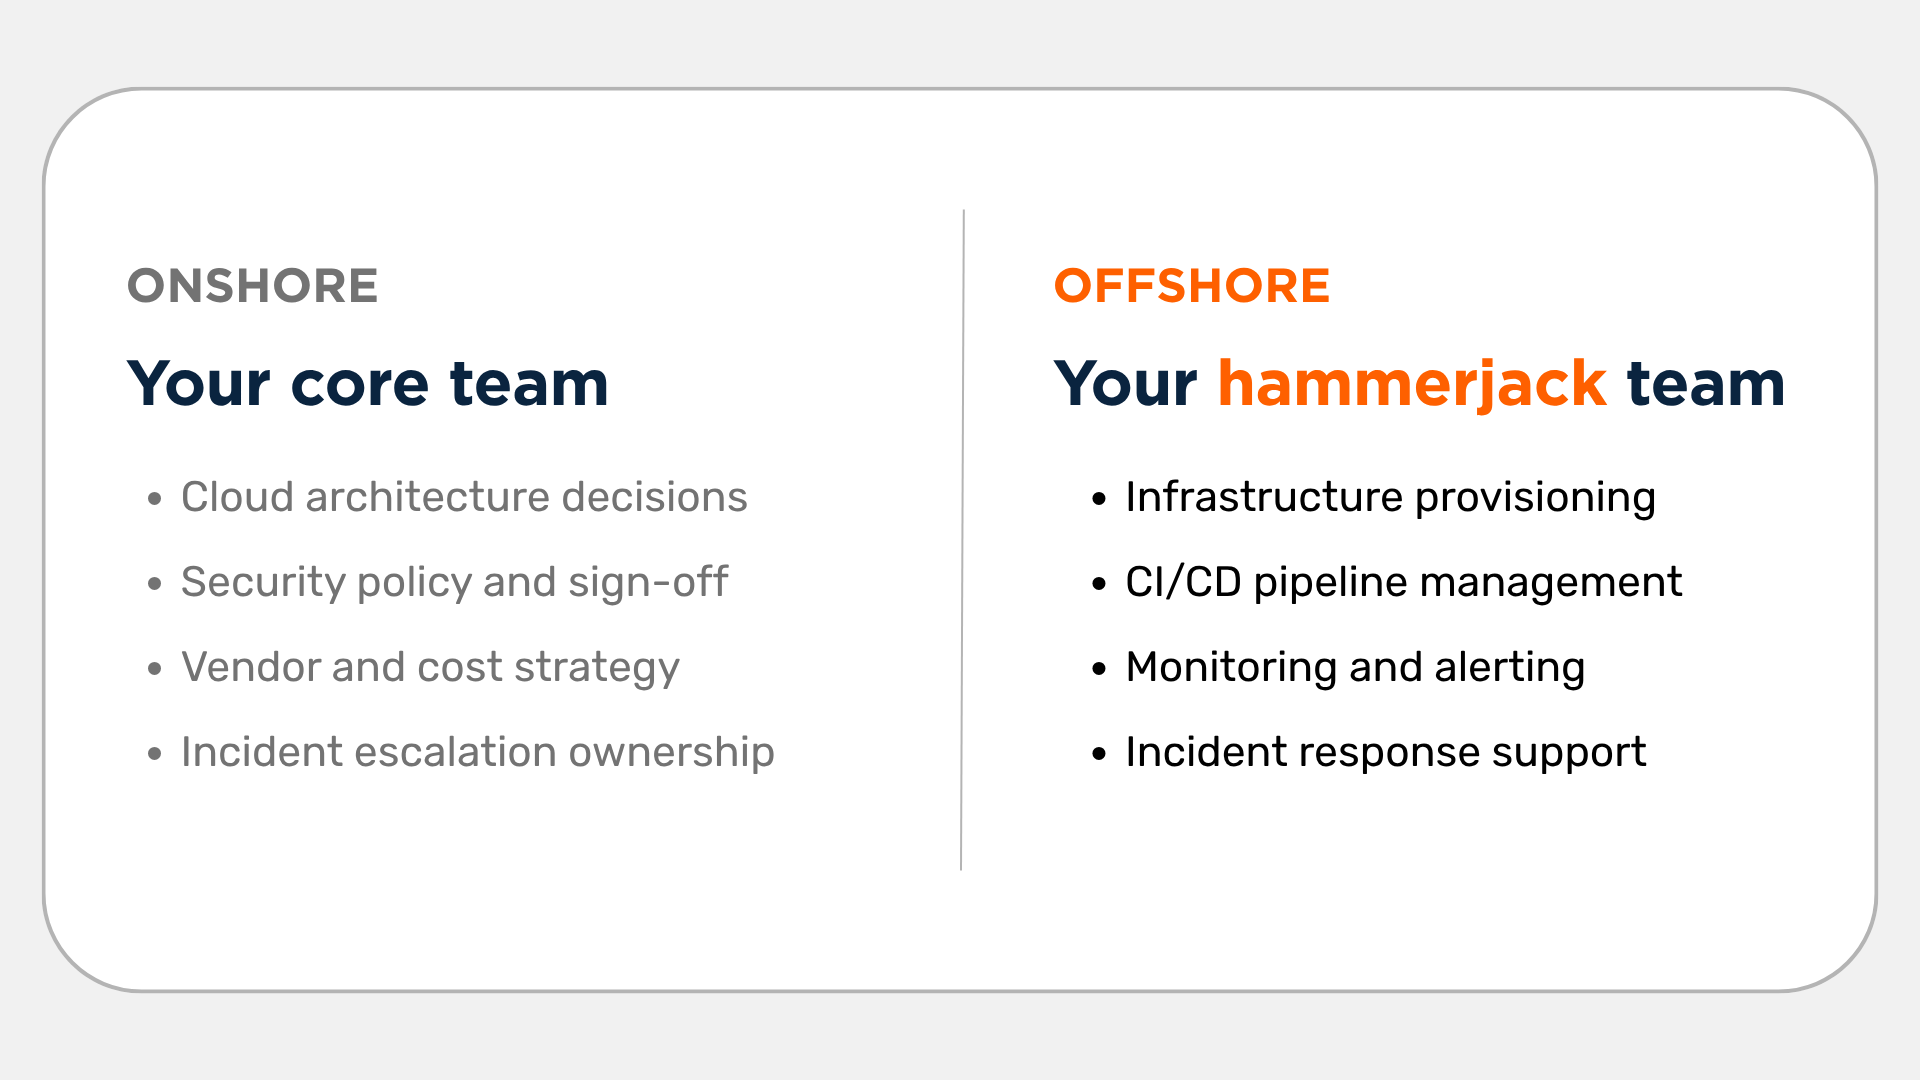This screenshot has width=1920, height=1080.
Task: Click 'Incident escalation ownership' item
Action: pos(478,752)
